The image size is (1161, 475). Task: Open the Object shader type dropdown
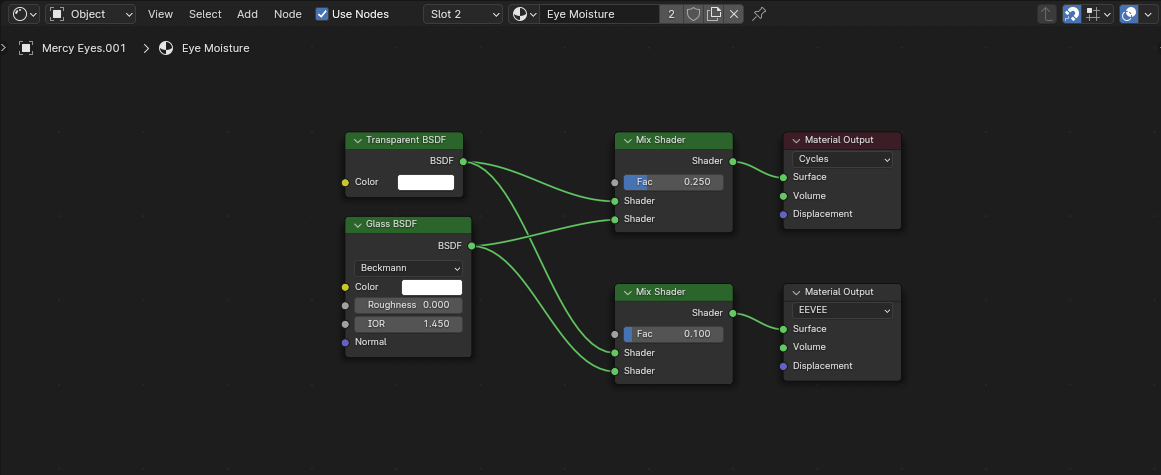click(x=90, y=13)
